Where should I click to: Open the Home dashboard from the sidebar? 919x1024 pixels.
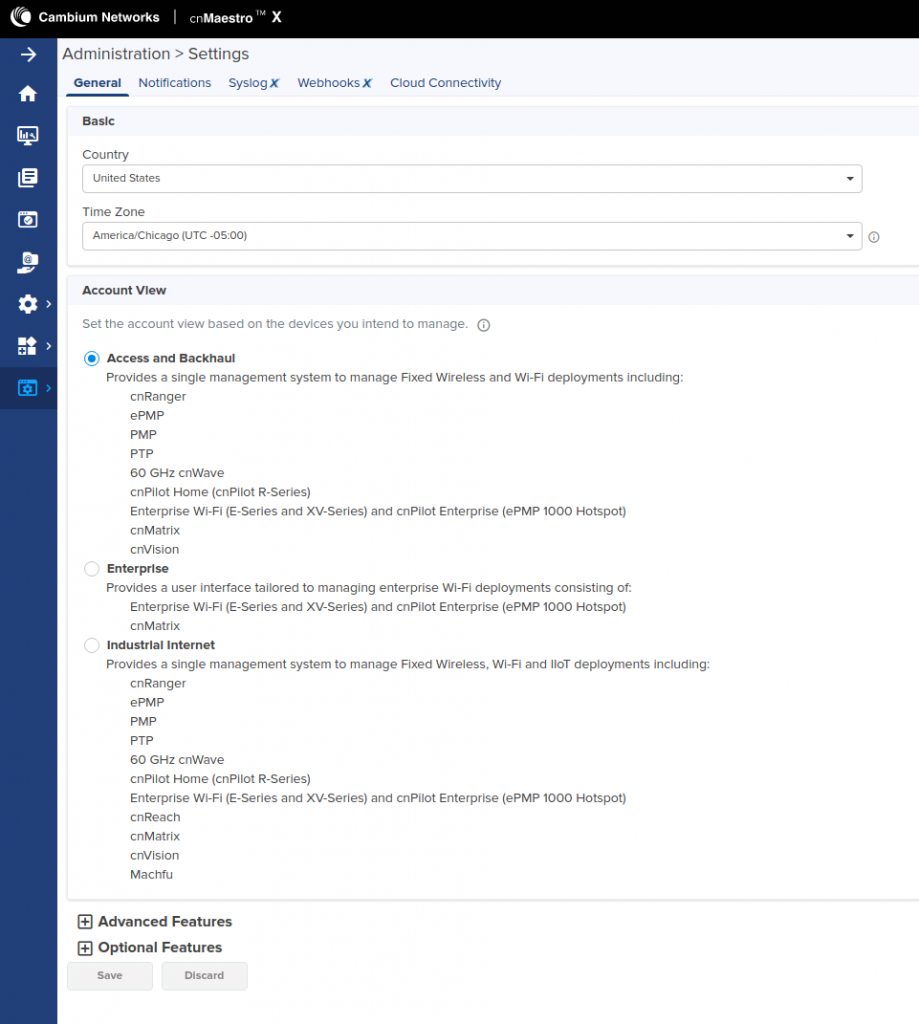27,92
